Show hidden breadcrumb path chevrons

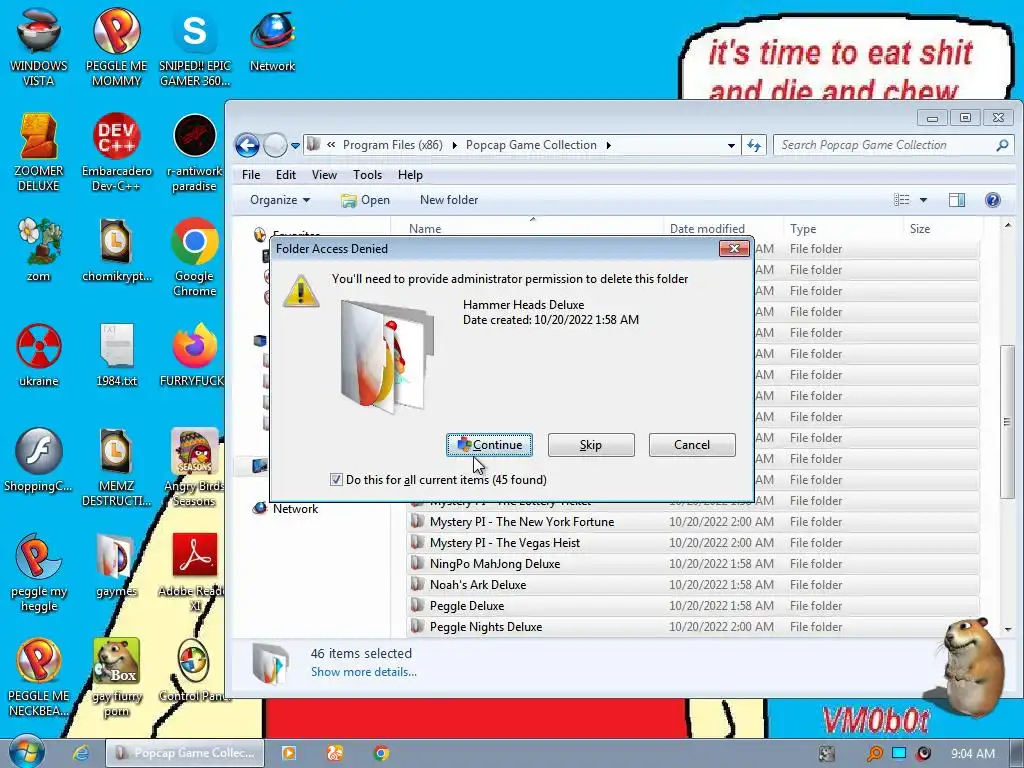[331, 145]
